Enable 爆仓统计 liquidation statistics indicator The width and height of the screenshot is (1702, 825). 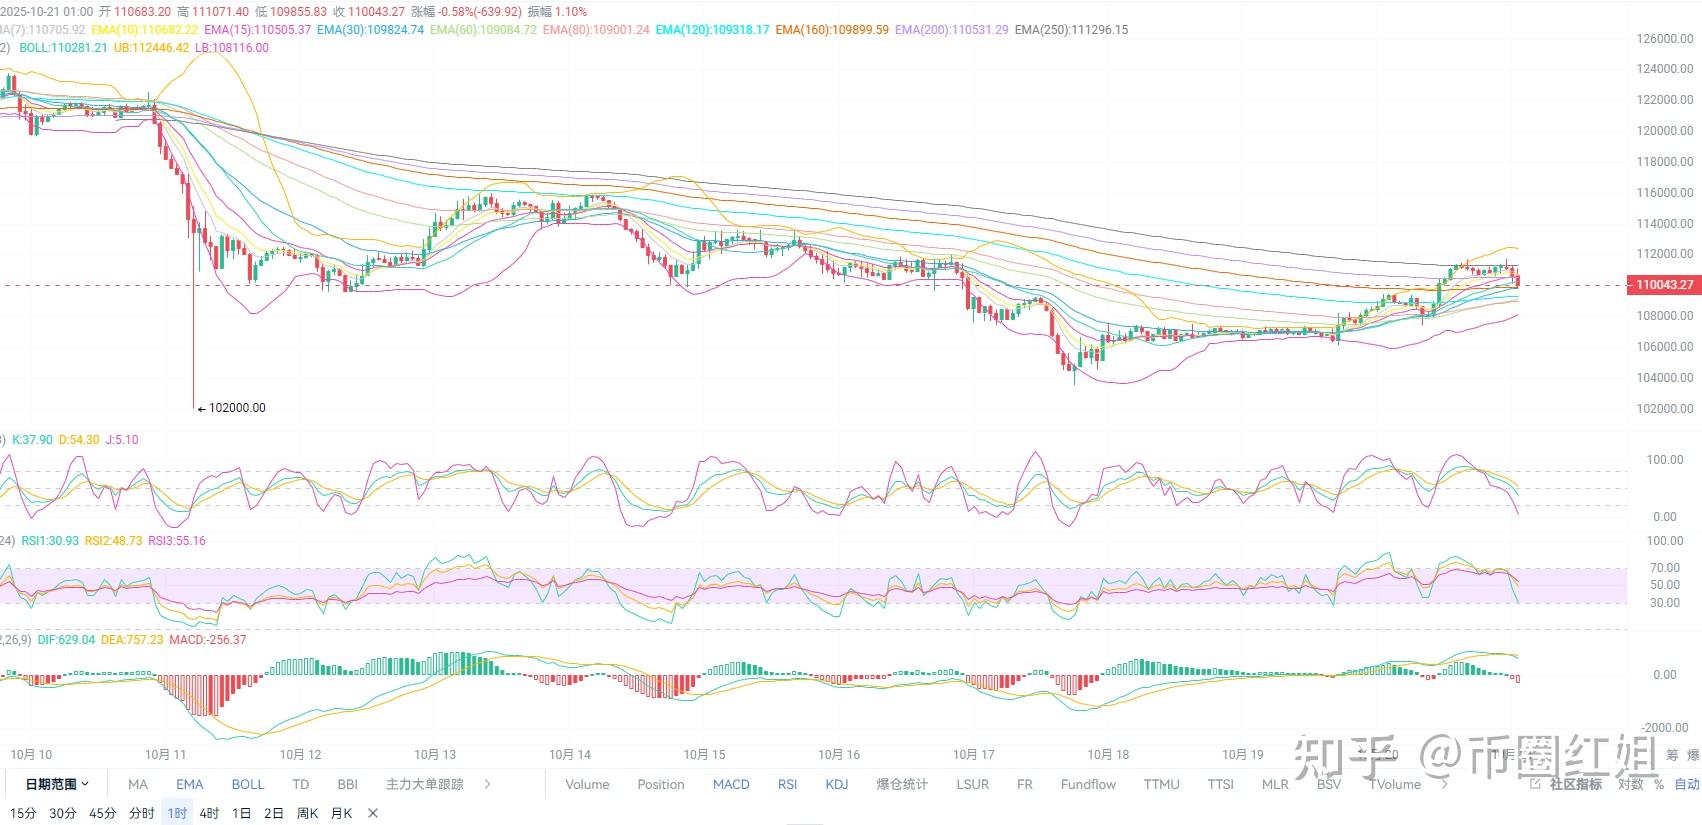point(902,784)
